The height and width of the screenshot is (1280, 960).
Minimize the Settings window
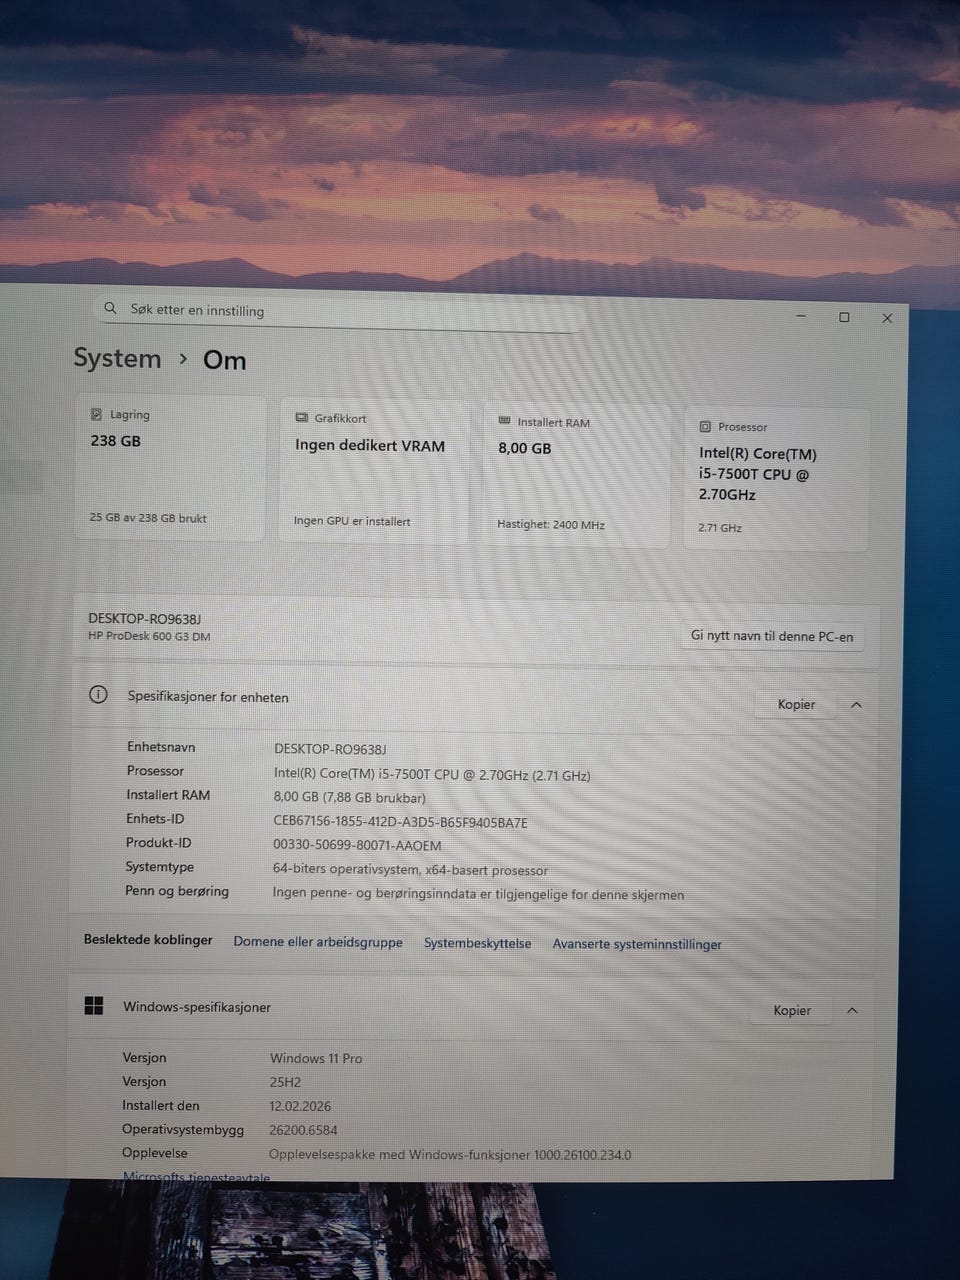[801, 316]
